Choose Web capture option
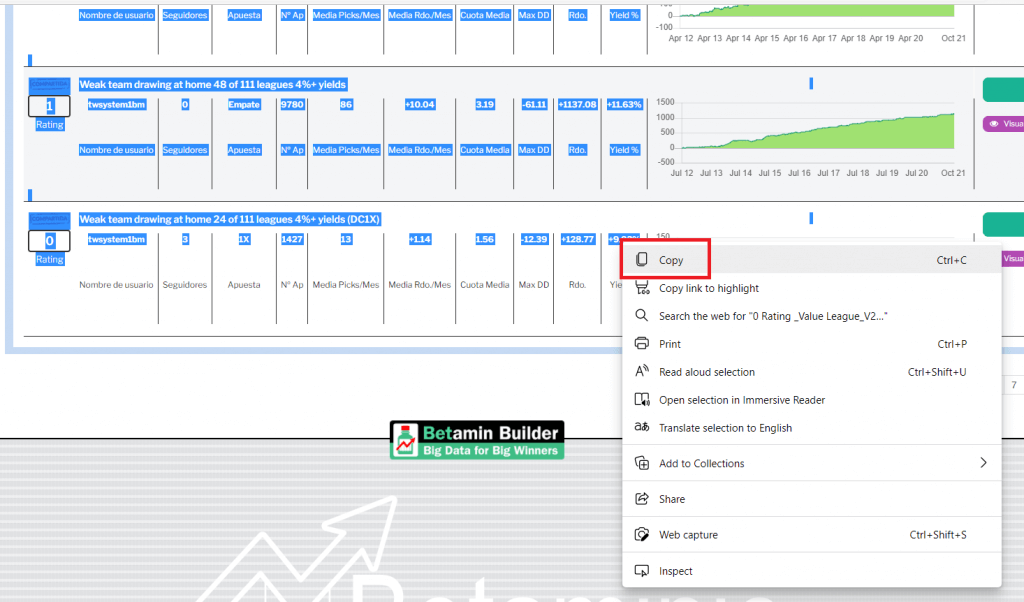This screenshot has height=602, width=1024. pos(811,535)
